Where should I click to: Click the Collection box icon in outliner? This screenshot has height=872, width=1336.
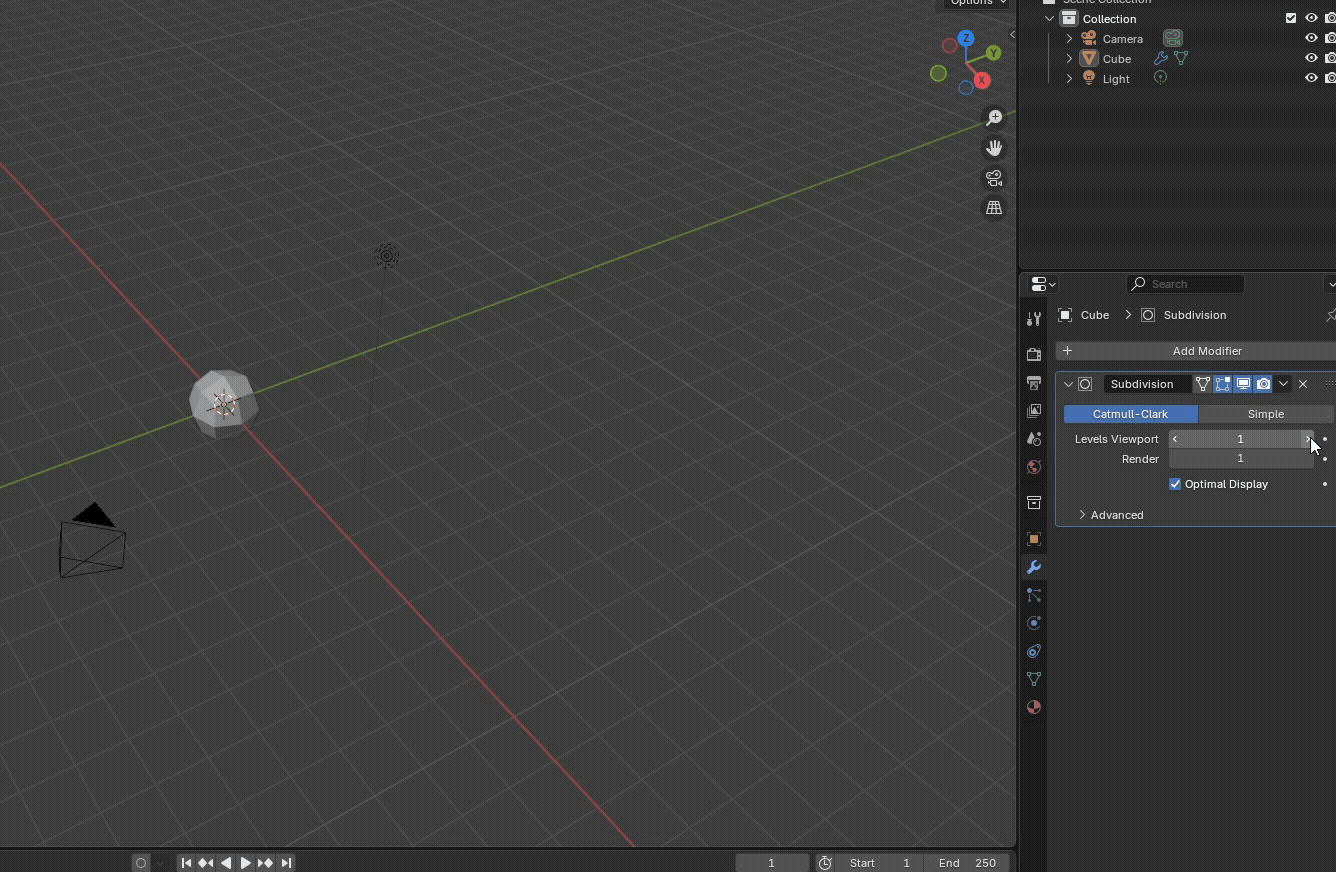(x=1069, y=18)
